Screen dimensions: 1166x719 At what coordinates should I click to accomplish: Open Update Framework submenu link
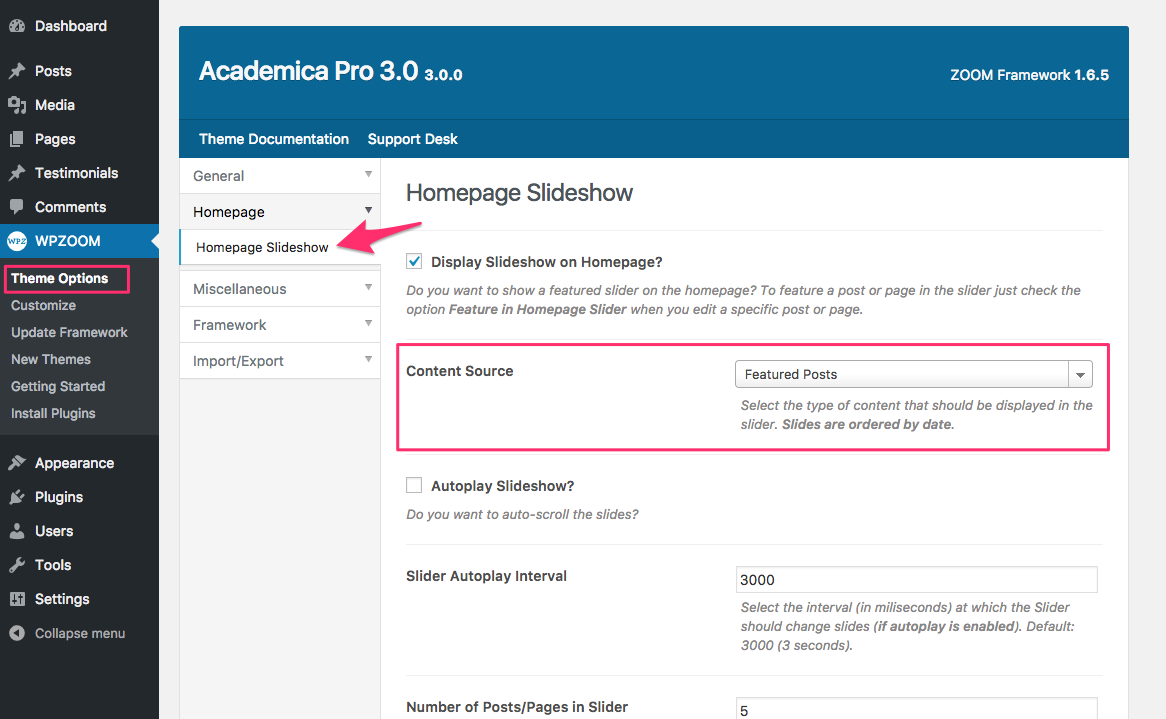coord(69,332)
